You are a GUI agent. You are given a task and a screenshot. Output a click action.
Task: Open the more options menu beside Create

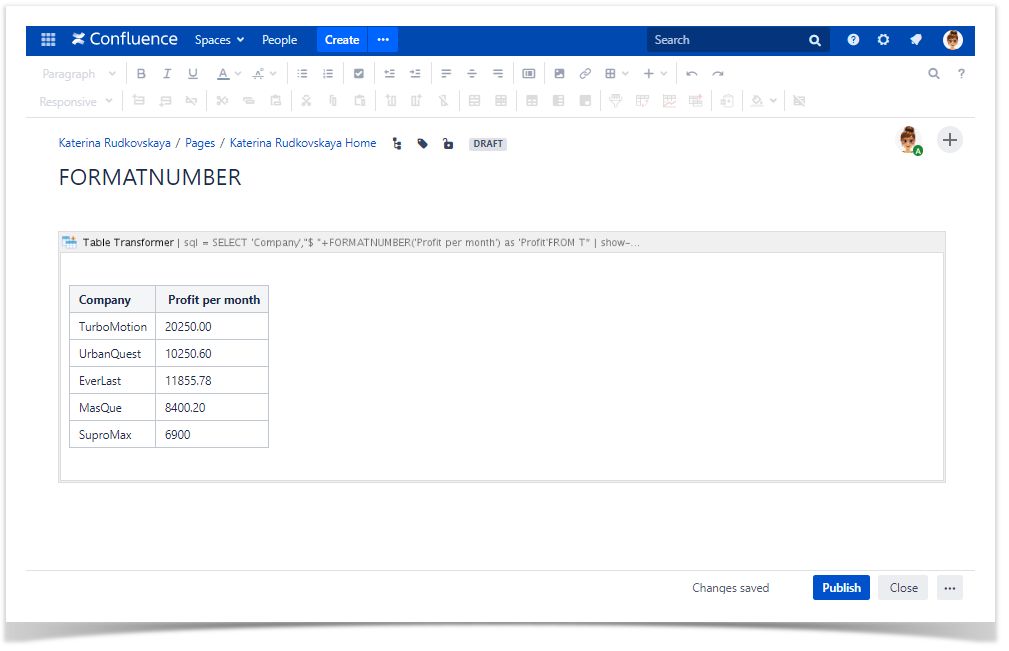coord(383,40)
